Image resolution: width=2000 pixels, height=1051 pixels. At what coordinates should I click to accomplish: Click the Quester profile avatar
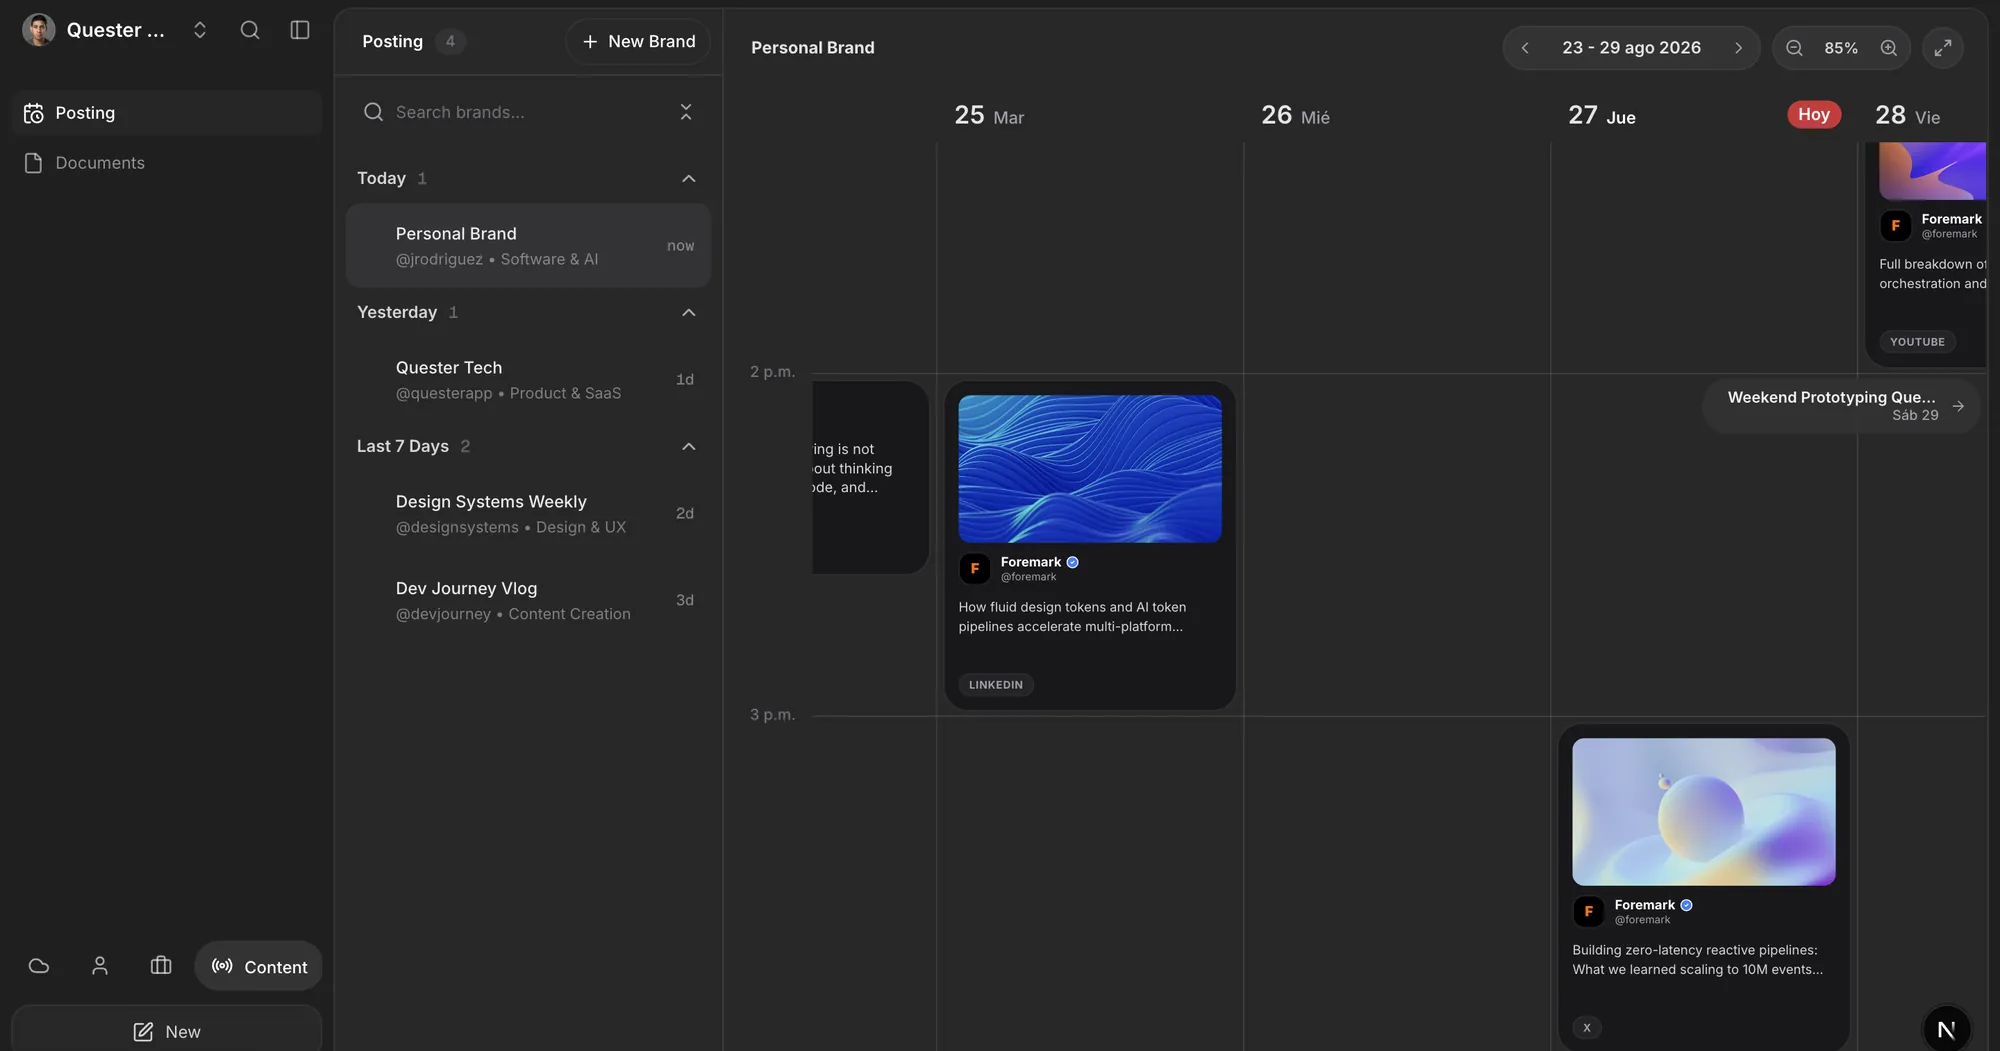(x=39, y=30)
